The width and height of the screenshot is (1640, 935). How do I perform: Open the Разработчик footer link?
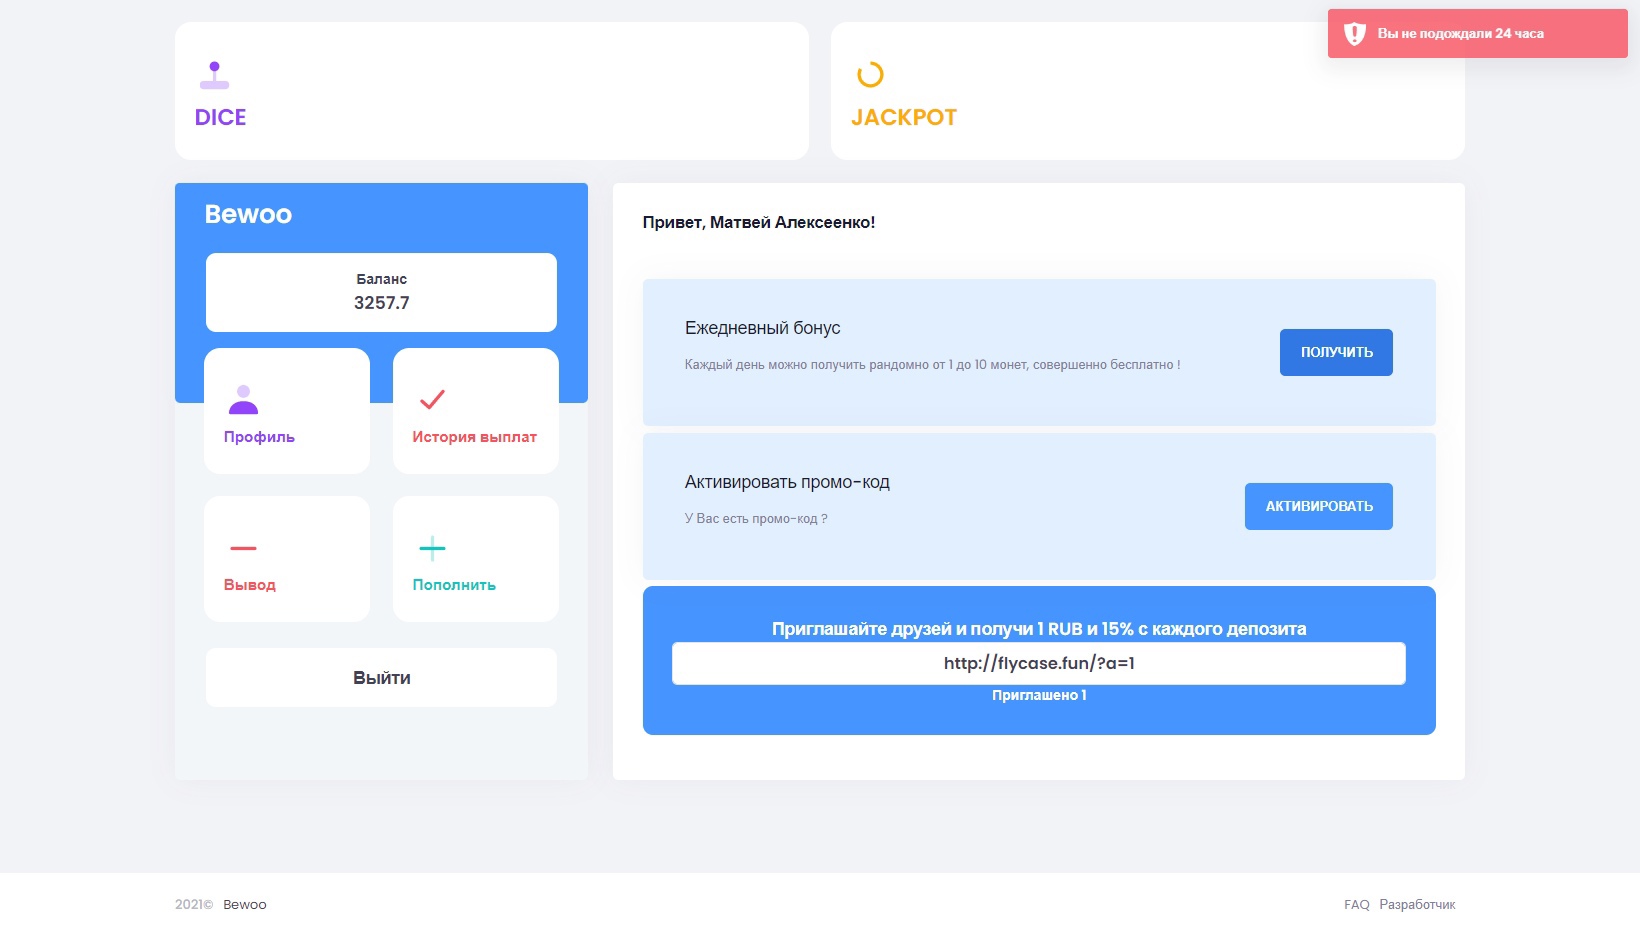1417,905
